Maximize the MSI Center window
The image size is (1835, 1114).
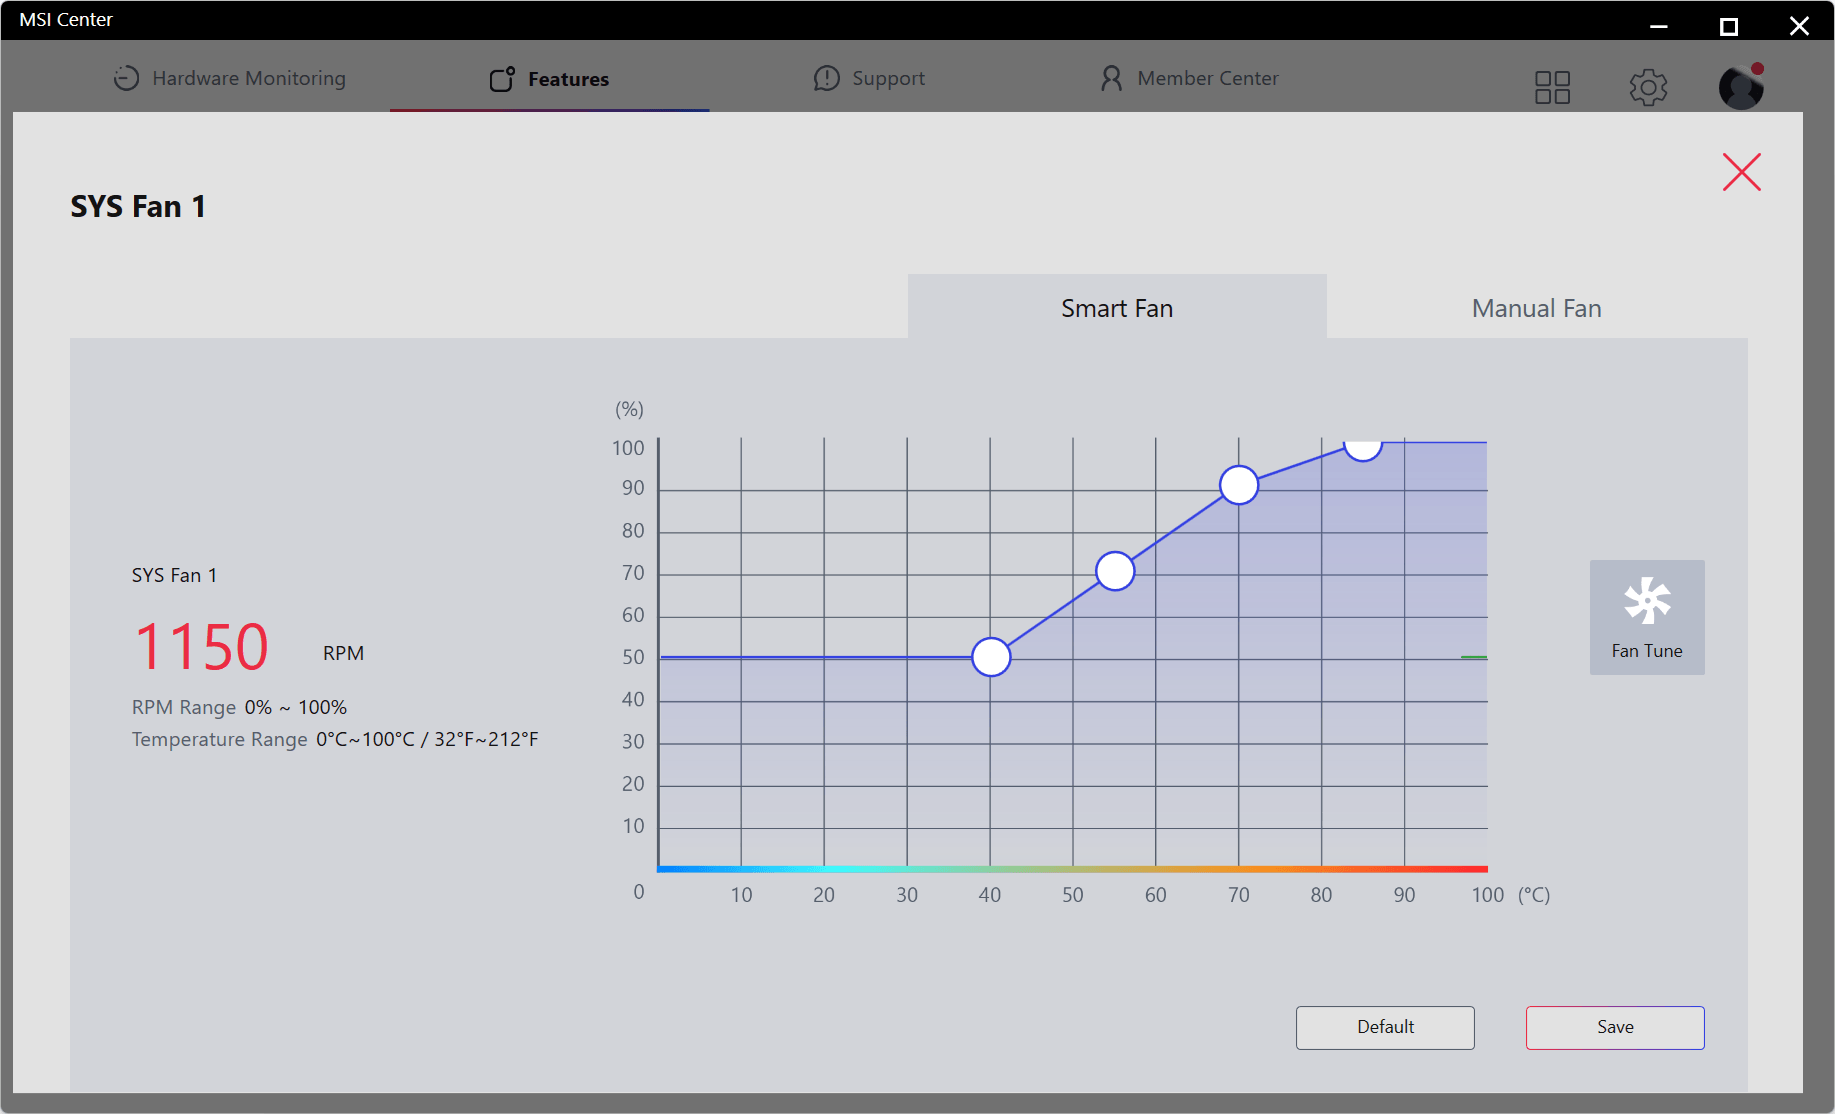[x=1728, y=26]
